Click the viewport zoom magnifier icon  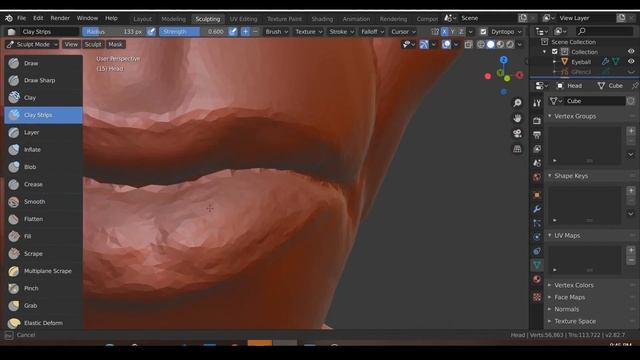(x=517, y=103)
